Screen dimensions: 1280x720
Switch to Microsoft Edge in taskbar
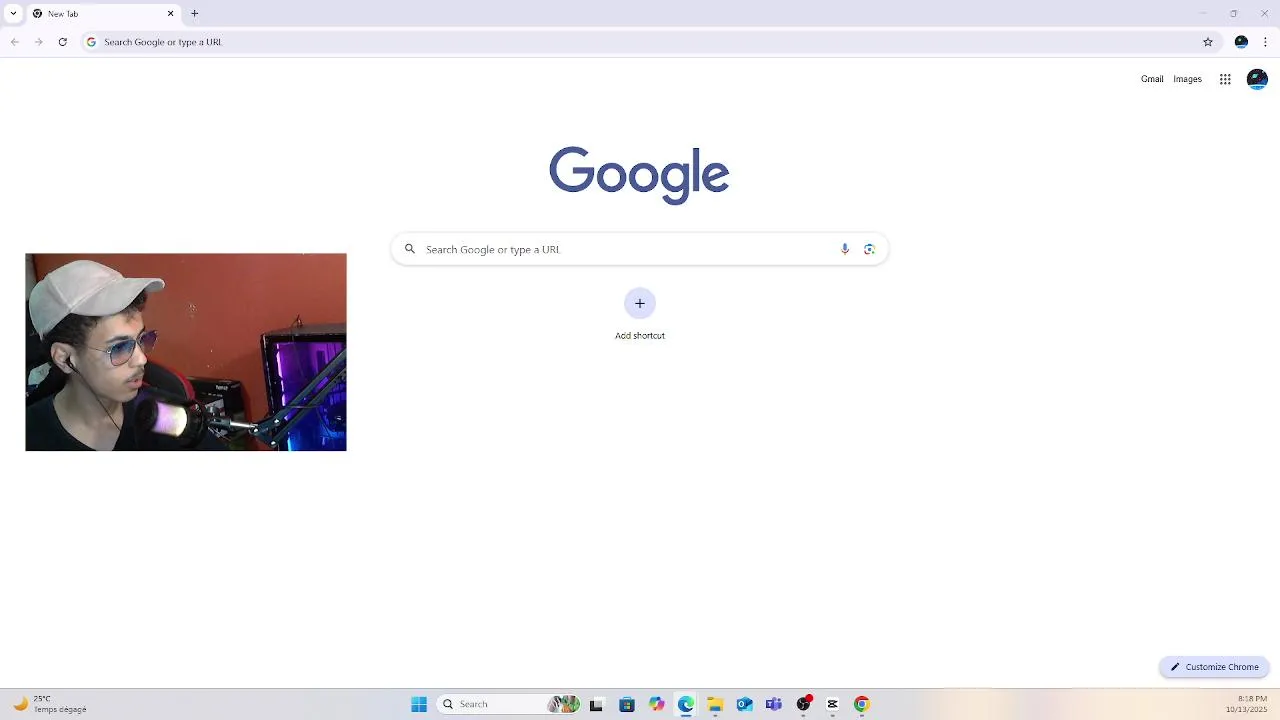(686, 704)
